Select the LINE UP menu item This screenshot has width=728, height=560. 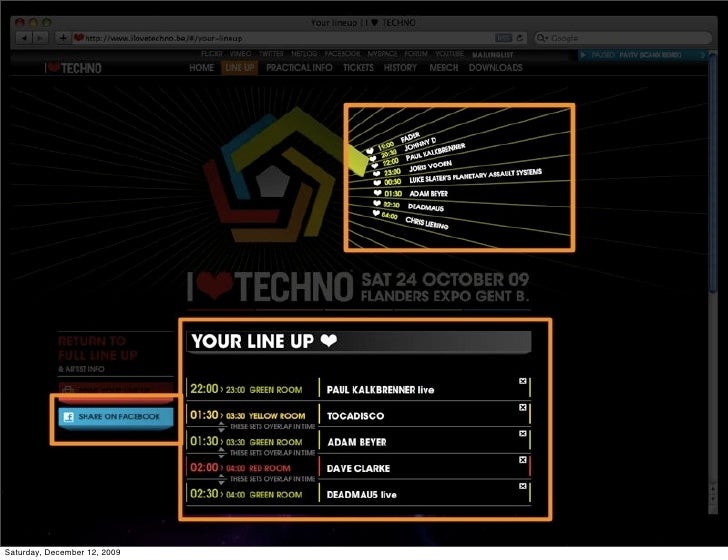pyautogui.click(x=240, y=68)
